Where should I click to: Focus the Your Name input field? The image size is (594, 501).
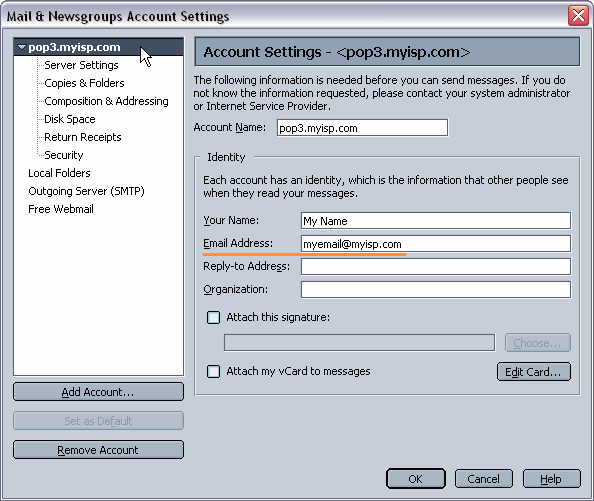tap(436, 221)
